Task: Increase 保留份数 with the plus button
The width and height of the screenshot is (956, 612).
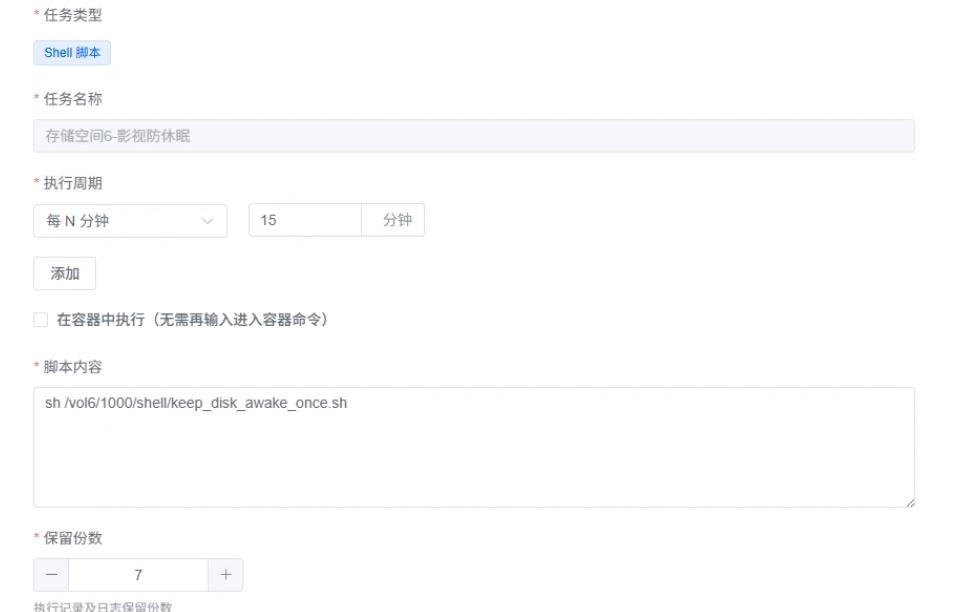Action: (x=226, y=575)
